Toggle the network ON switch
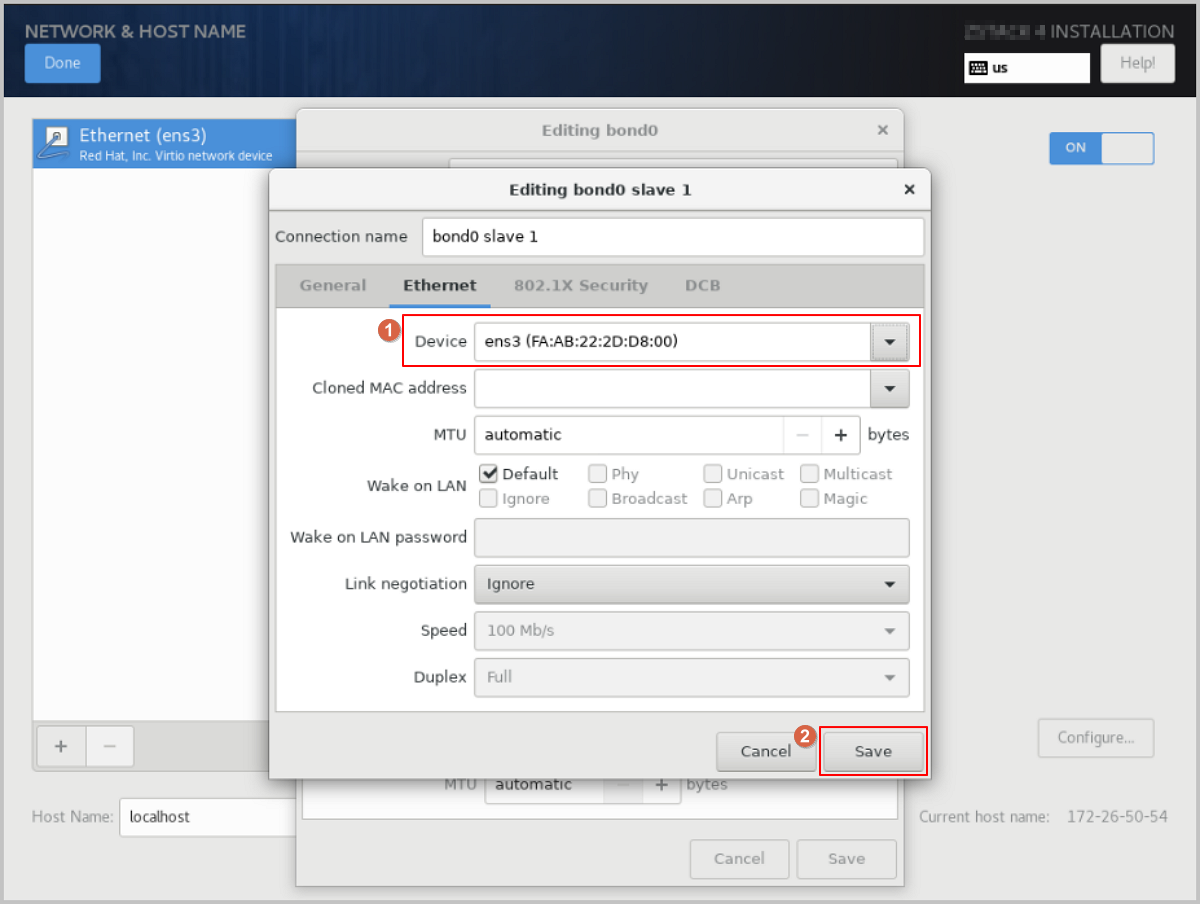The width and height of the screenshot is (1200, 904). tap(1101, 148)
